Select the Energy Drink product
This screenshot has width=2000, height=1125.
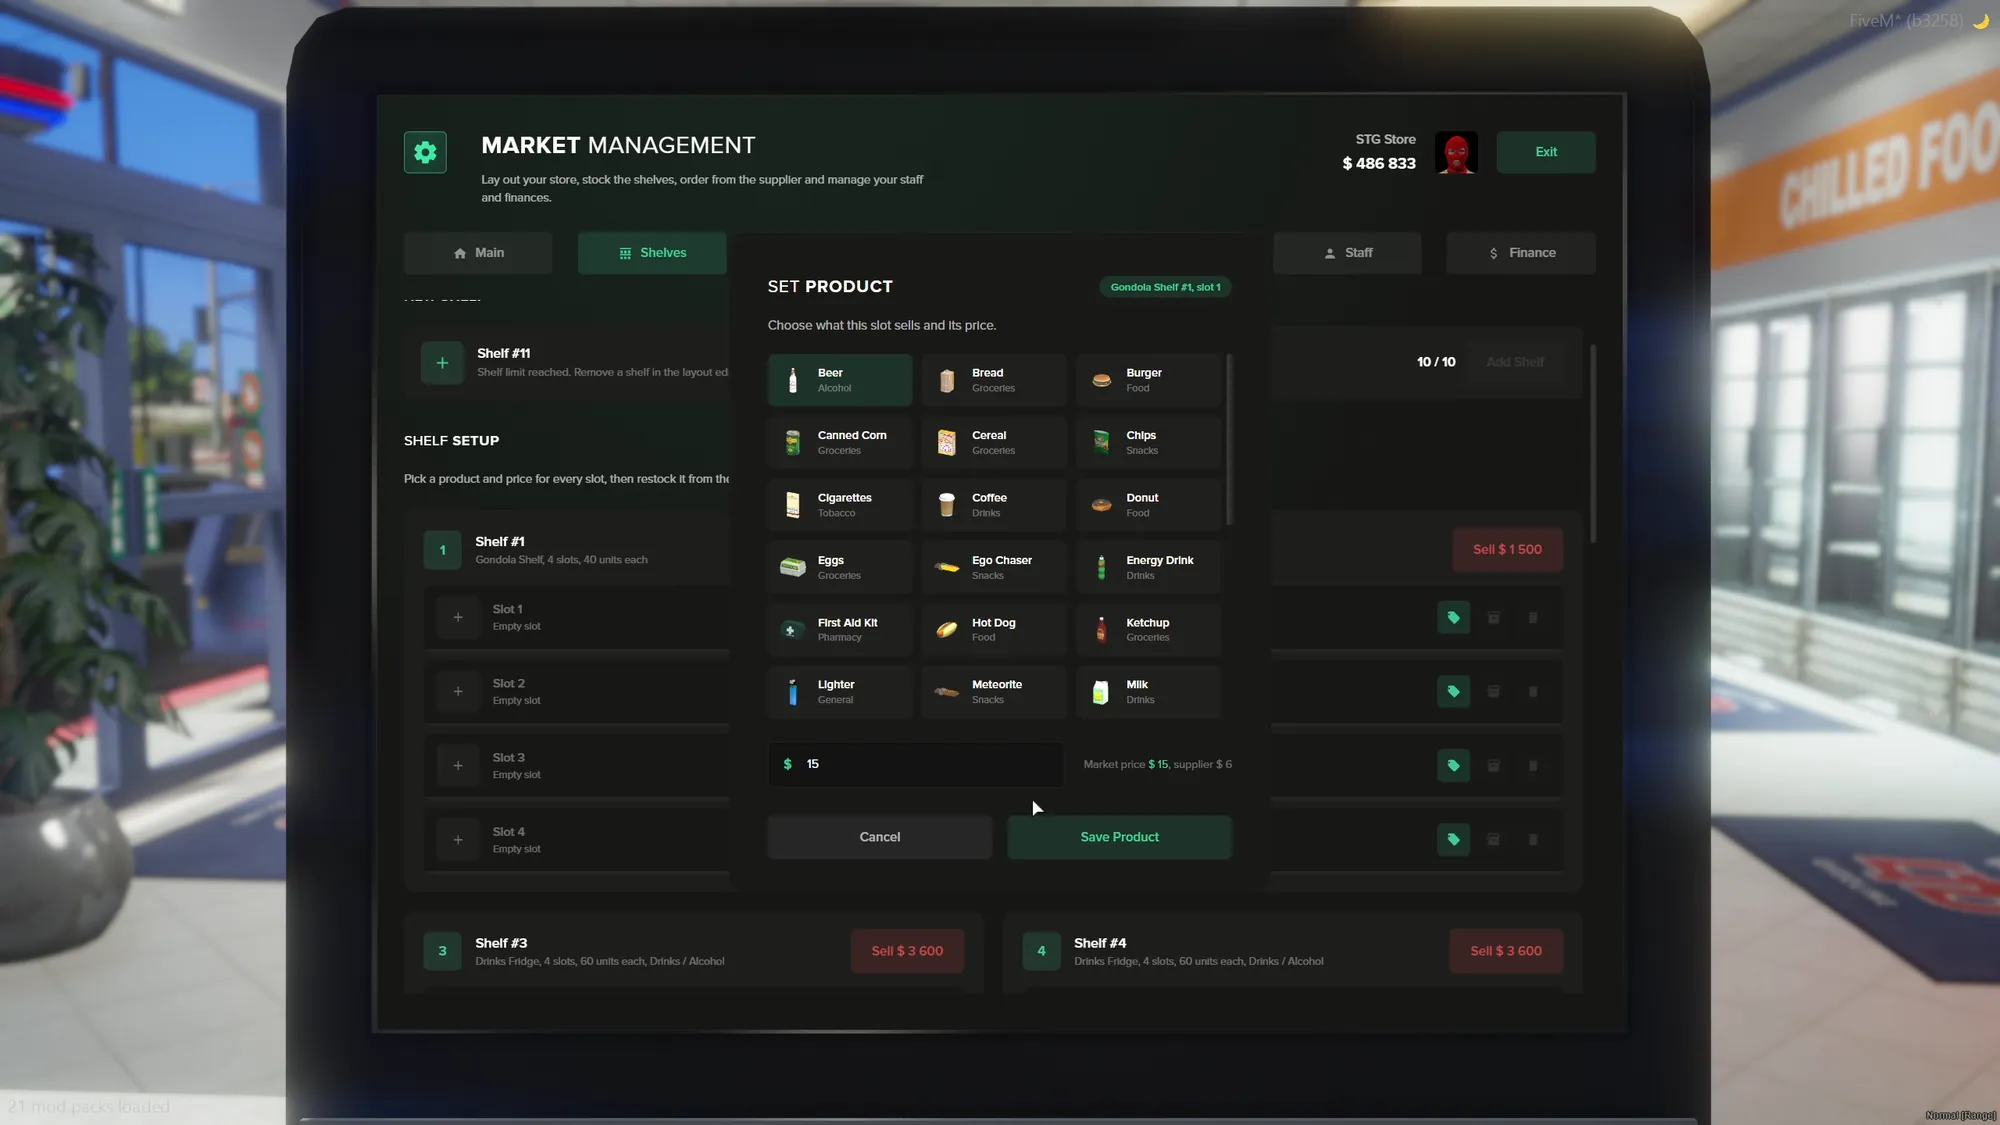1149,567
